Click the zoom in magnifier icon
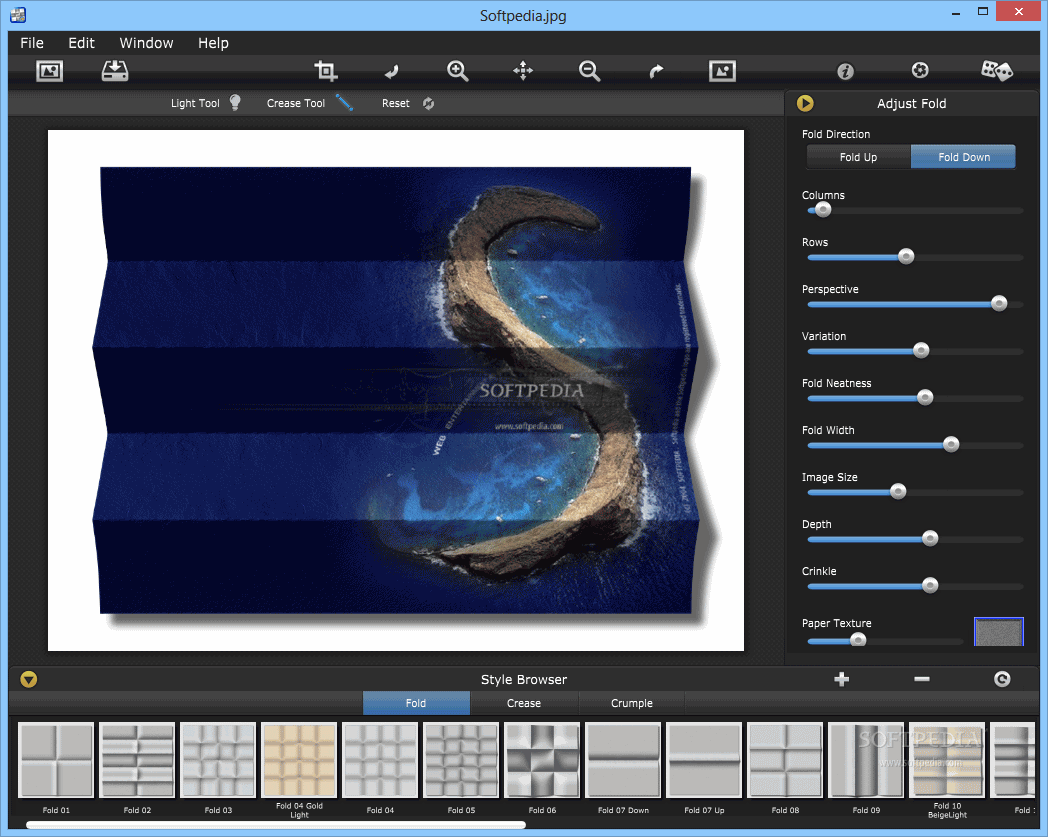The width and height of the screenshot is (1048, 837). coord(457,71)
